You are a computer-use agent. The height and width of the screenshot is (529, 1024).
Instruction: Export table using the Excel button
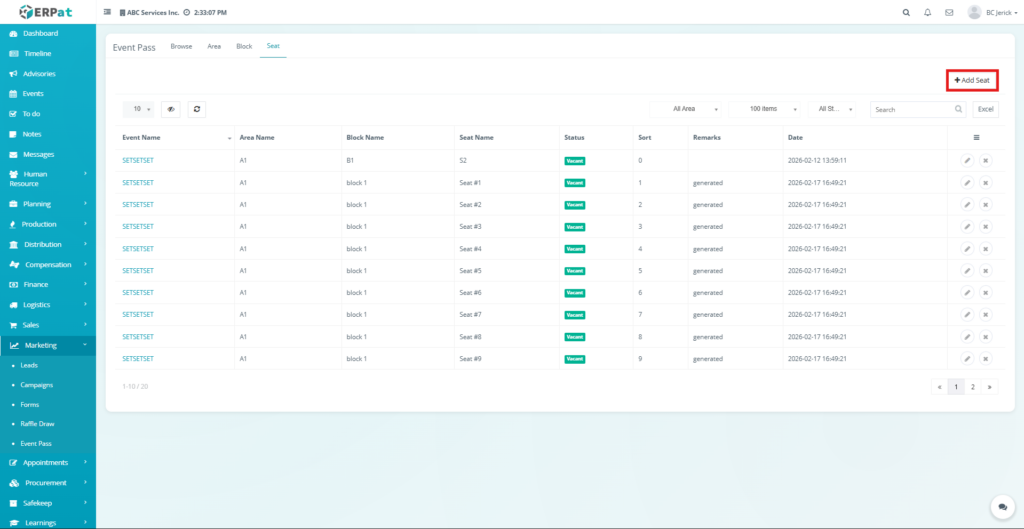pos(986,109)
